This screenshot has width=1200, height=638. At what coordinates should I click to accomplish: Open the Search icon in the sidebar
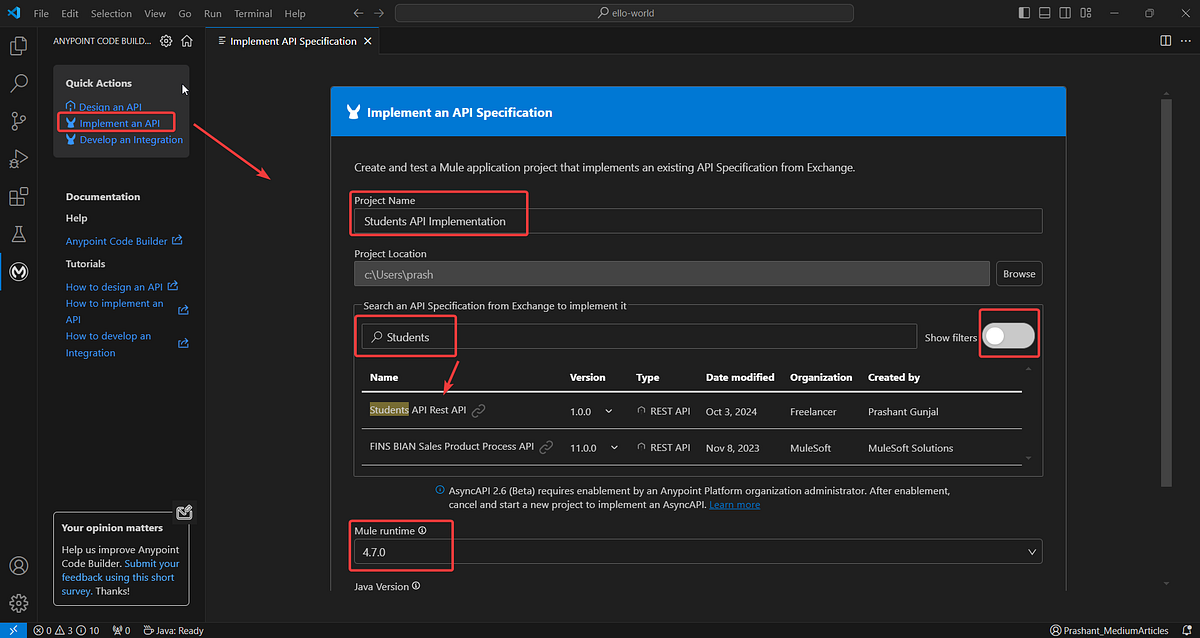(18, 83)
